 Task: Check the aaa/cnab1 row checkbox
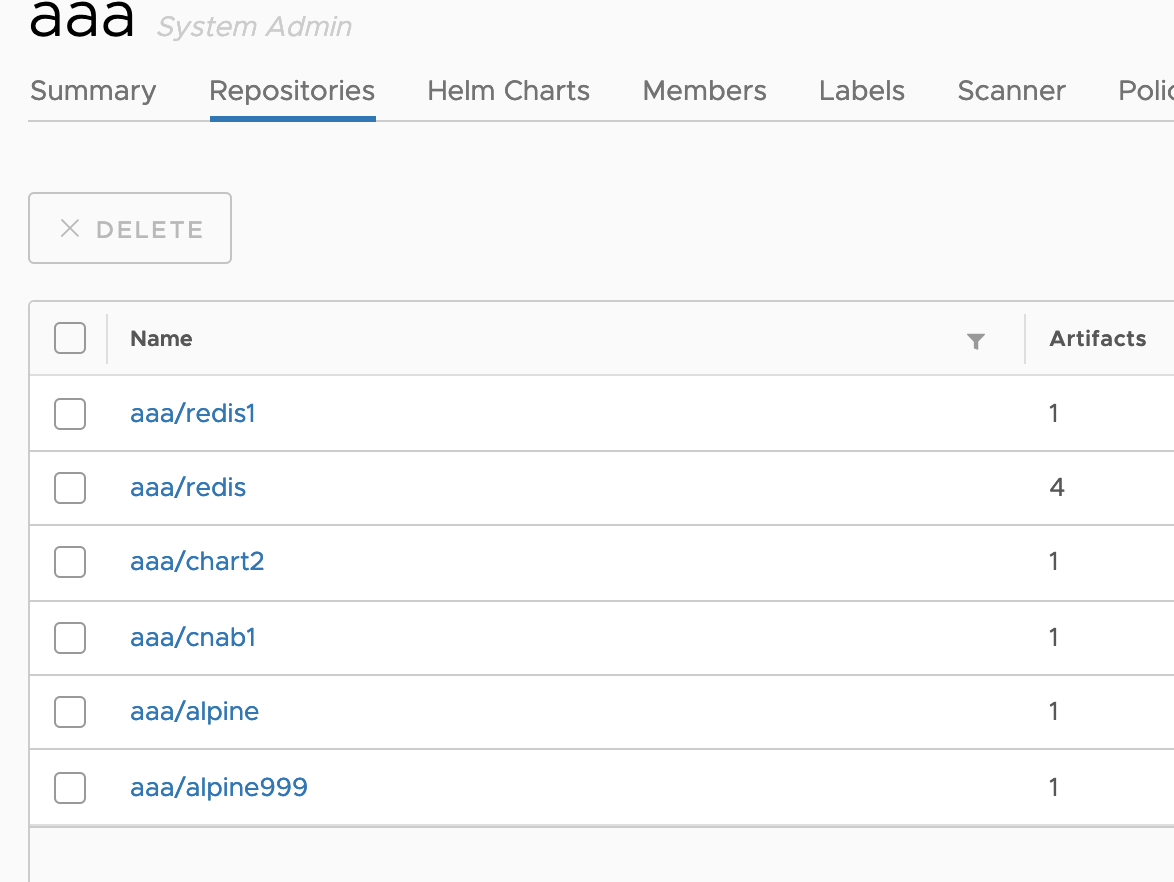pyautogui.click(x=69, y=637)
